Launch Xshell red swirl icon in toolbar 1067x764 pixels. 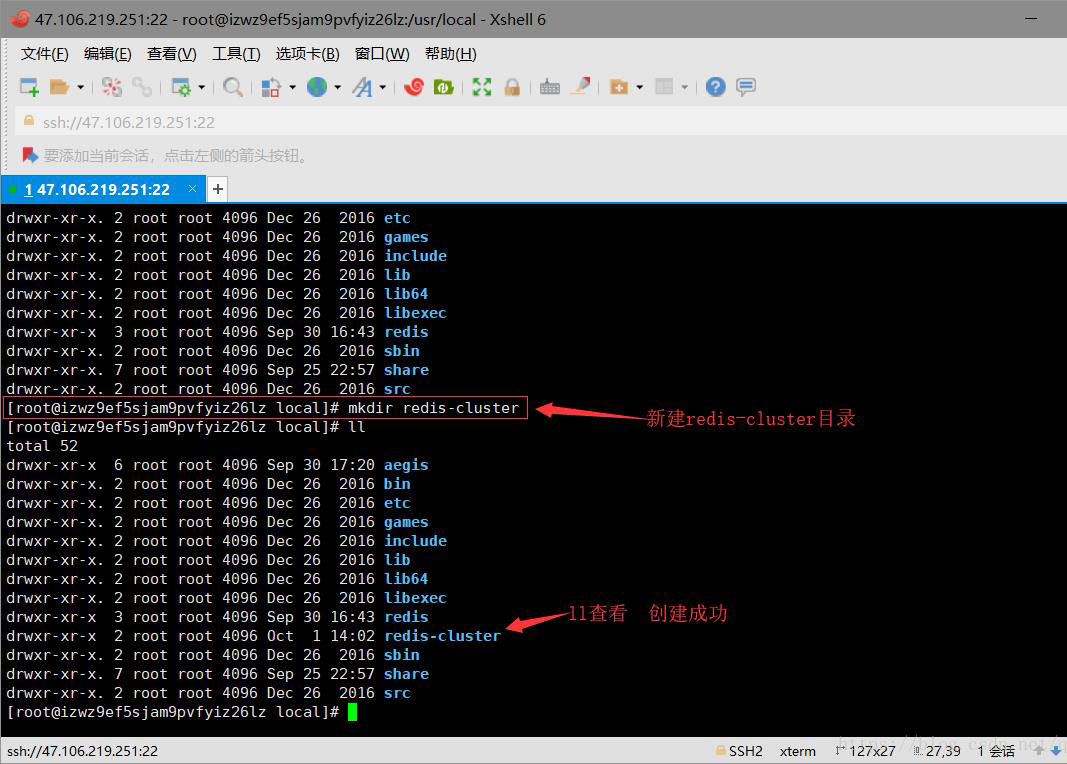pos(414,87)
